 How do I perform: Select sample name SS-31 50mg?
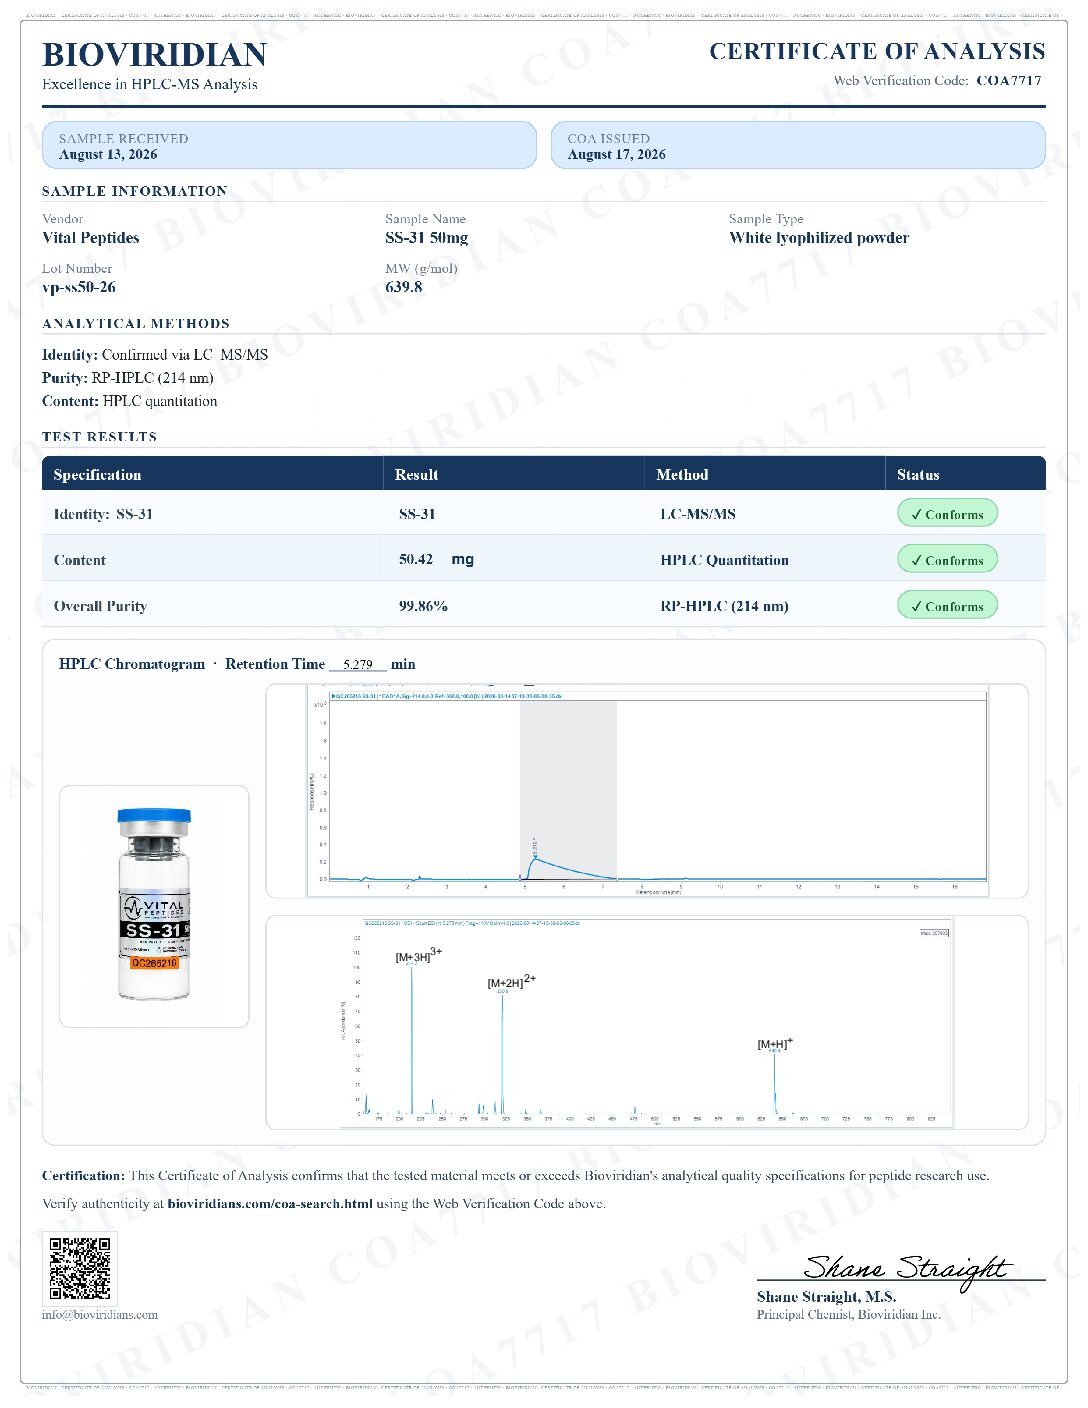click(426, 238)
